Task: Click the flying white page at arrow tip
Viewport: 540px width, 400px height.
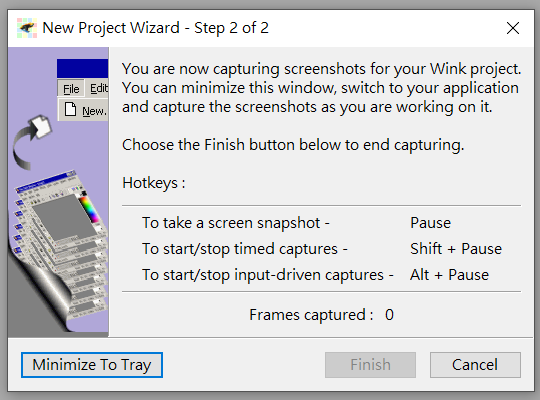Action: (x=41, y=126)
